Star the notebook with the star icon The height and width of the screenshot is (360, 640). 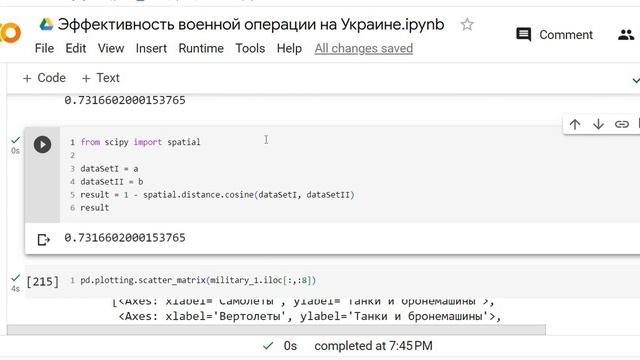pyautogui.click(x=467, y=24)
